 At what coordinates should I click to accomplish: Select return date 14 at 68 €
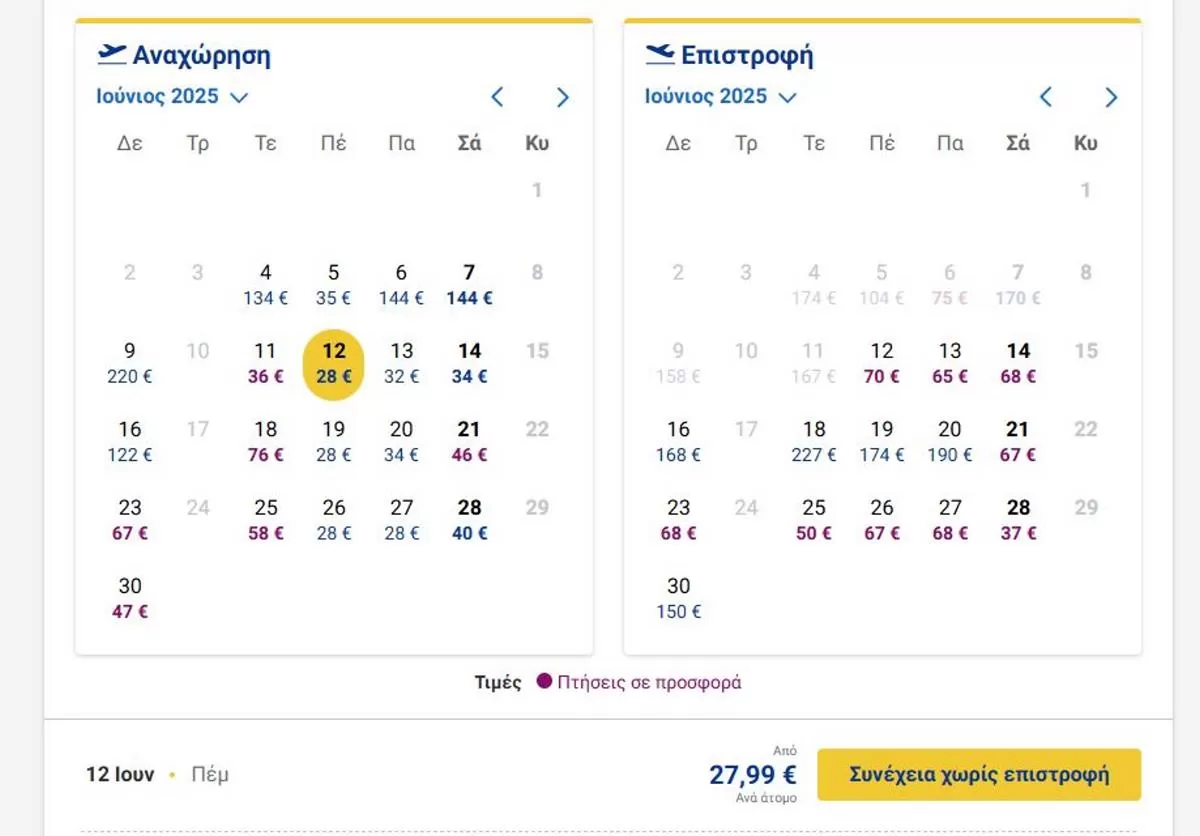pos(1018,363)
